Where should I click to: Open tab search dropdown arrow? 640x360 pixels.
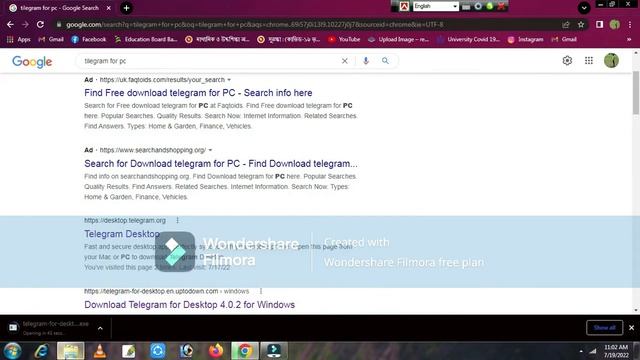[x=584, y=8]
